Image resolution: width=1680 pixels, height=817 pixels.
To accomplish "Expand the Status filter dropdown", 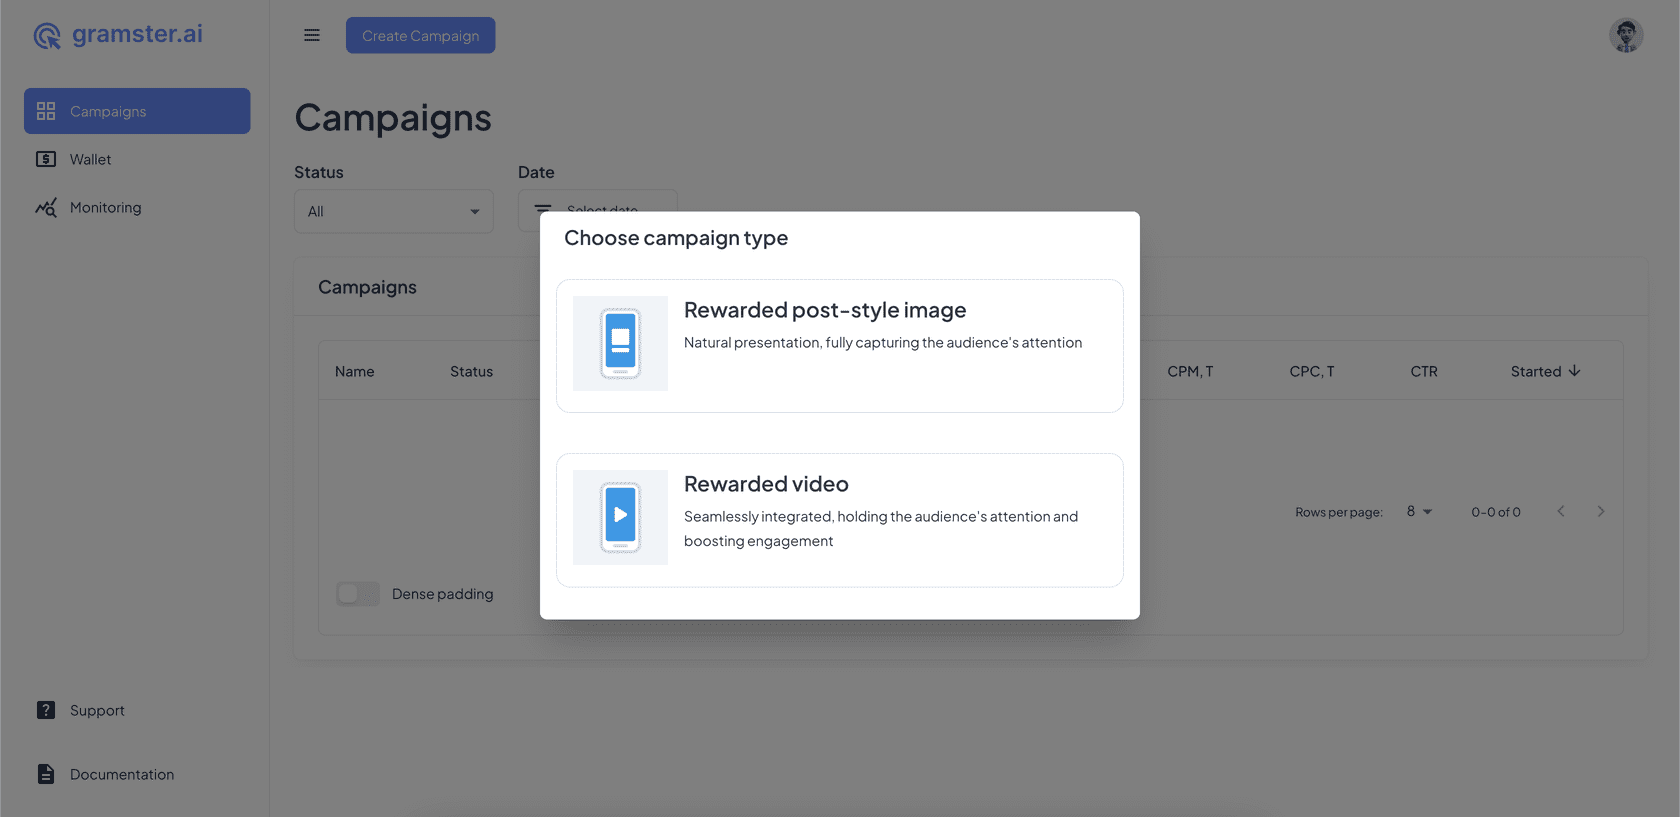I will (393, 211).
